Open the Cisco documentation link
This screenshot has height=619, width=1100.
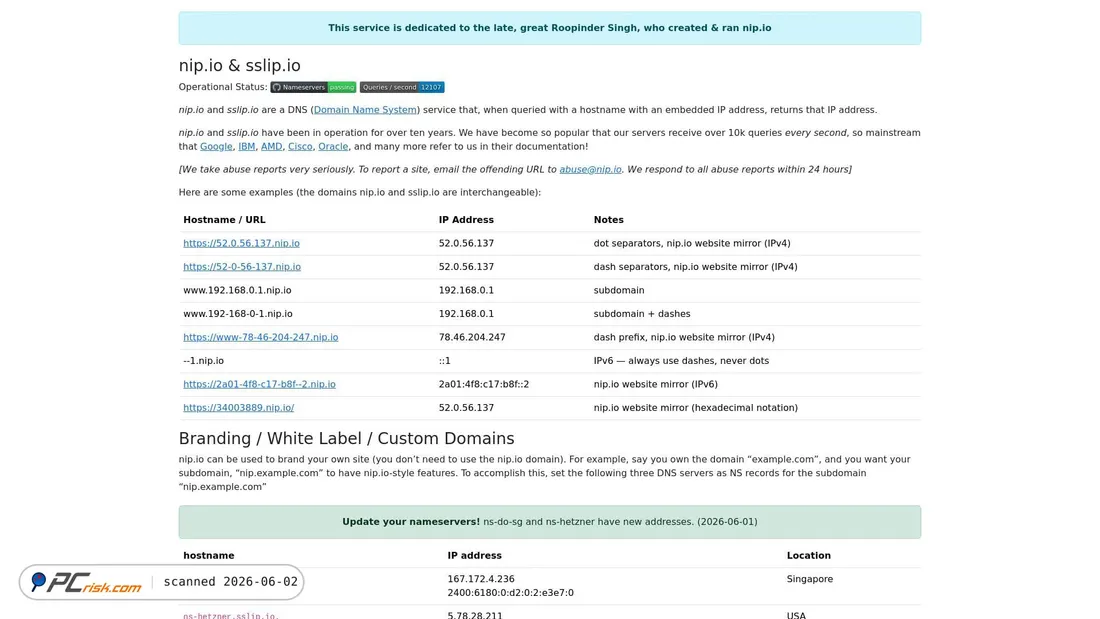(300, 147)
